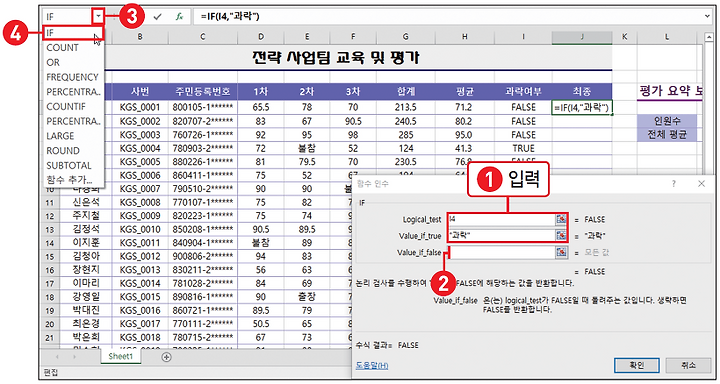Cancel dialog with 취소 button
Viewport: 720px width, 384px height.
(x=688, y=366)
